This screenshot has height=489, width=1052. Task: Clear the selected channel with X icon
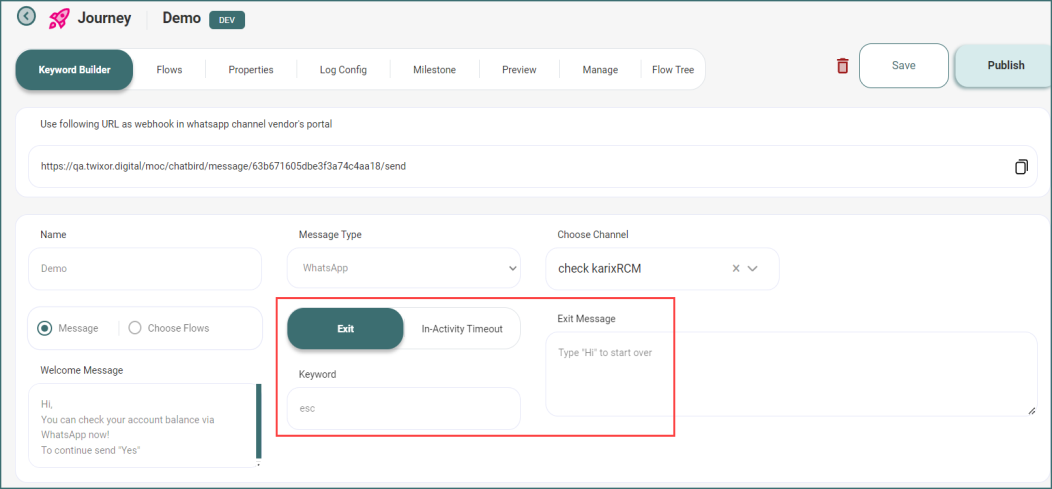pyautogui.click(x=736, y=268)
